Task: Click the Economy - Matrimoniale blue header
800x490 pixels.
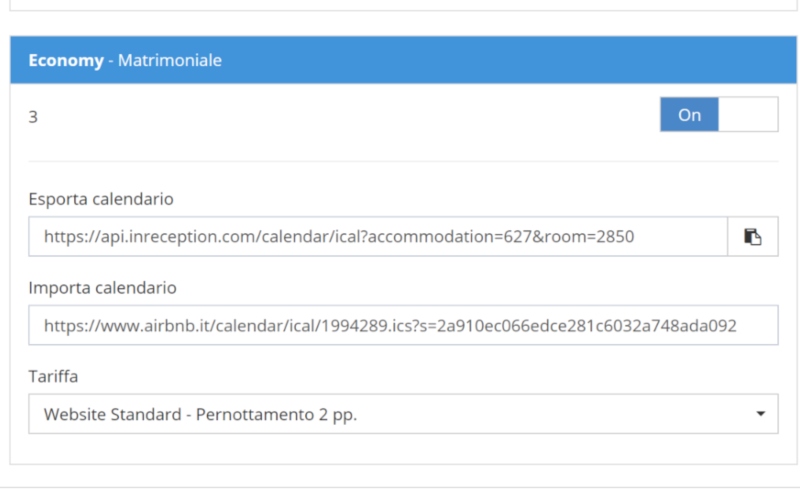Action: click(x=403, y=60)
